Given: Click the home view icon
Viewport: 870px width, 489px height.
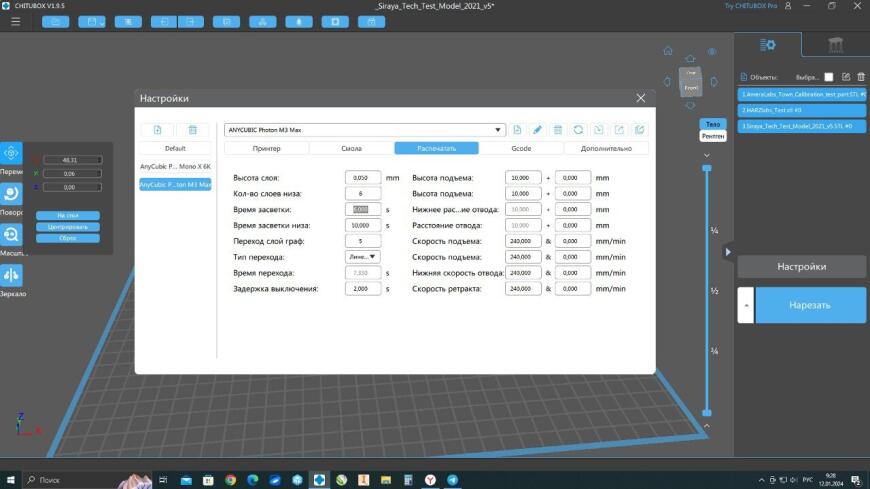Looking at the screenshot, I should 668,51.
